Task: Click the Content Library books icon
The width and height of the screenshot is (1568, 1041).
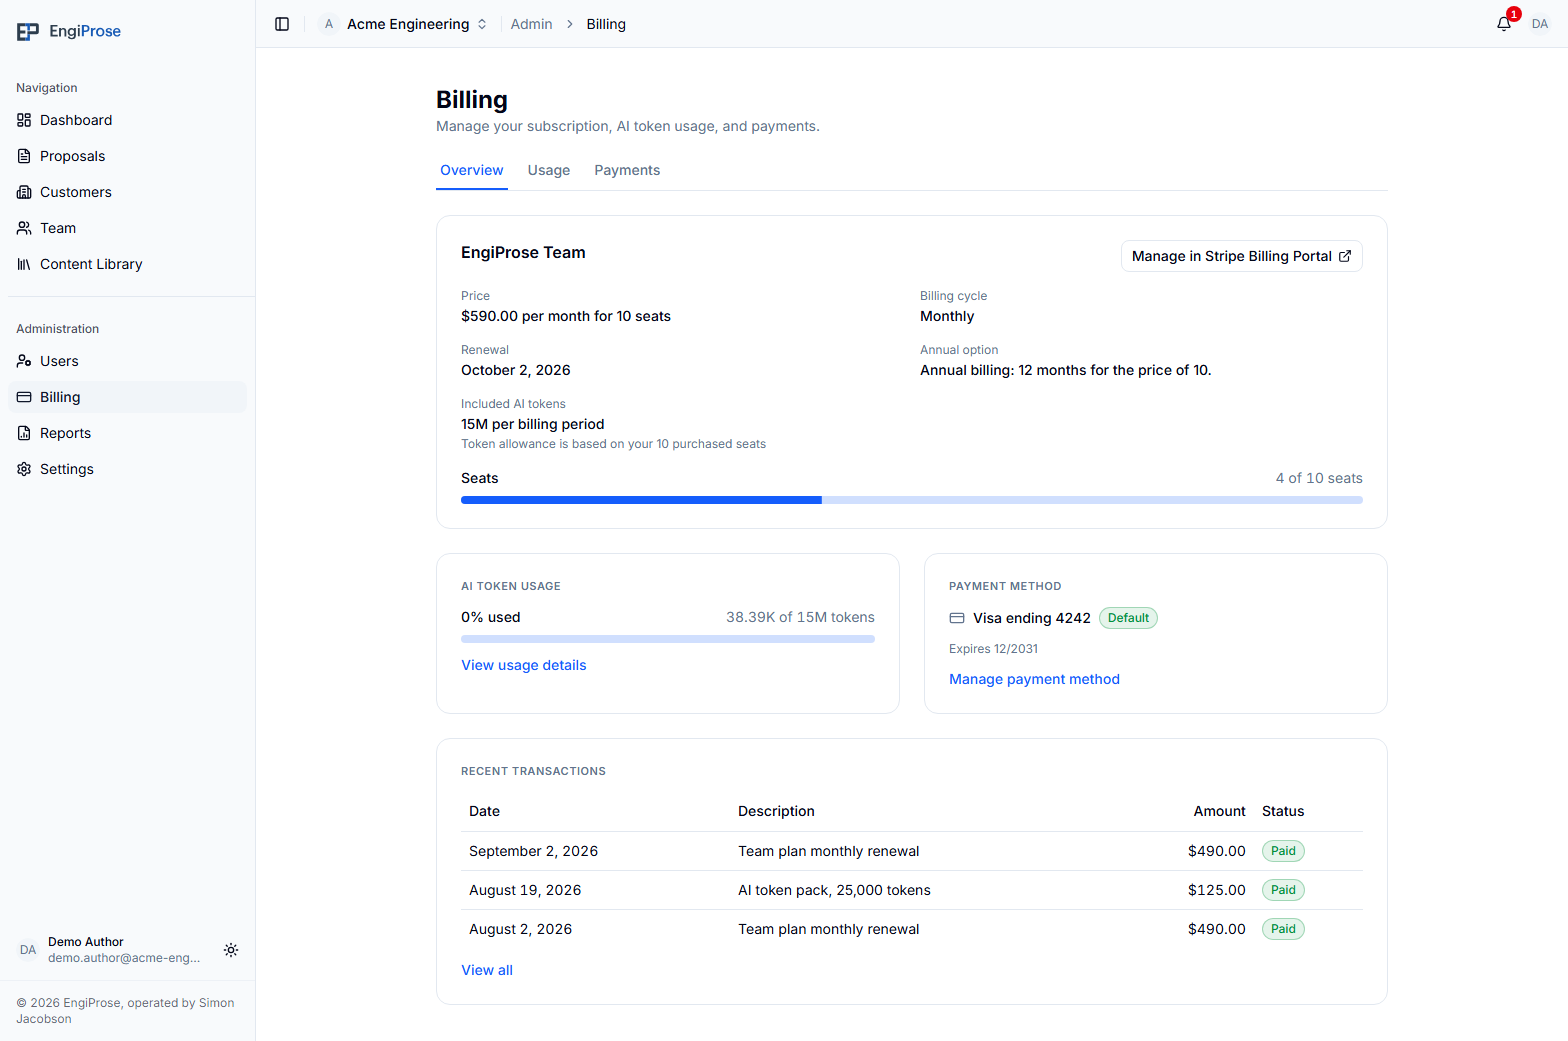Action: [24, 264]
